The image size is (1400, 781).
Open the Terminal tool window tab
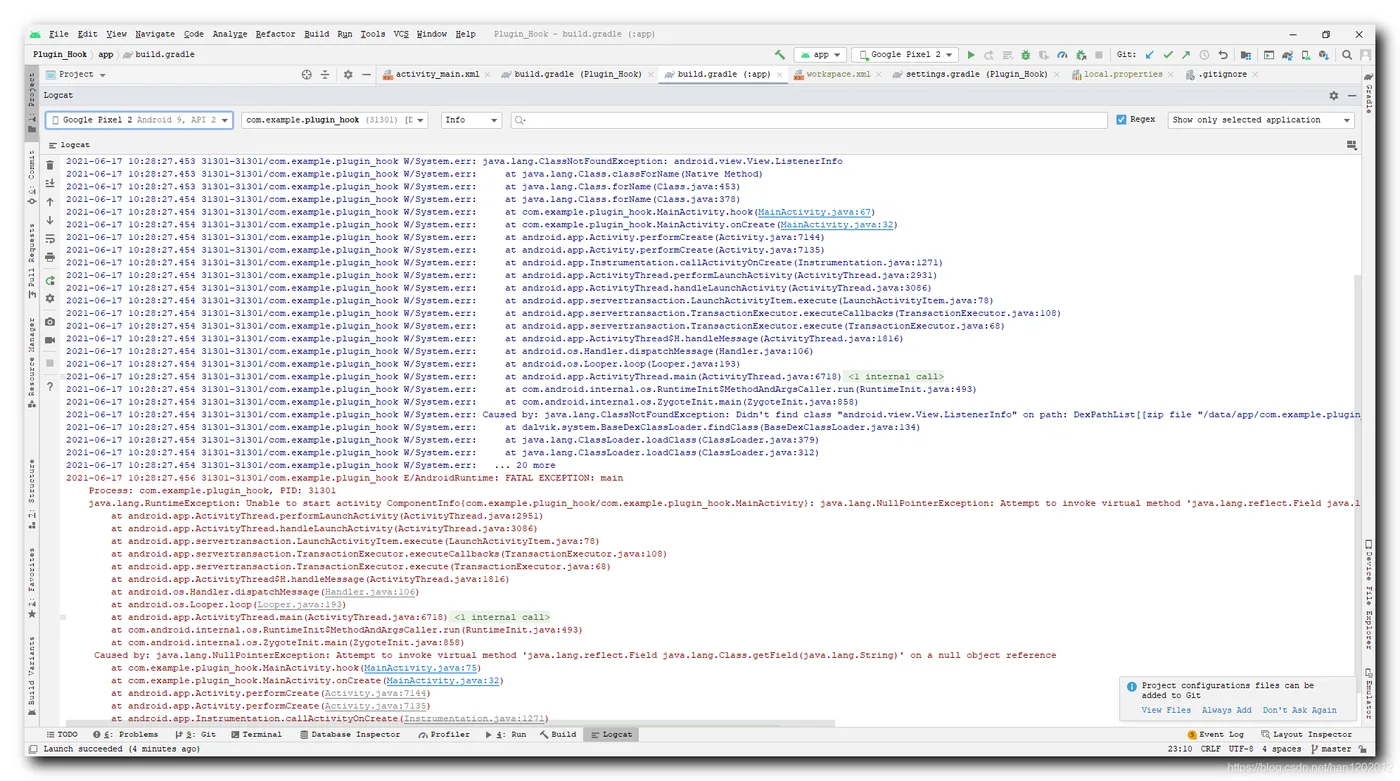point(256,735)
